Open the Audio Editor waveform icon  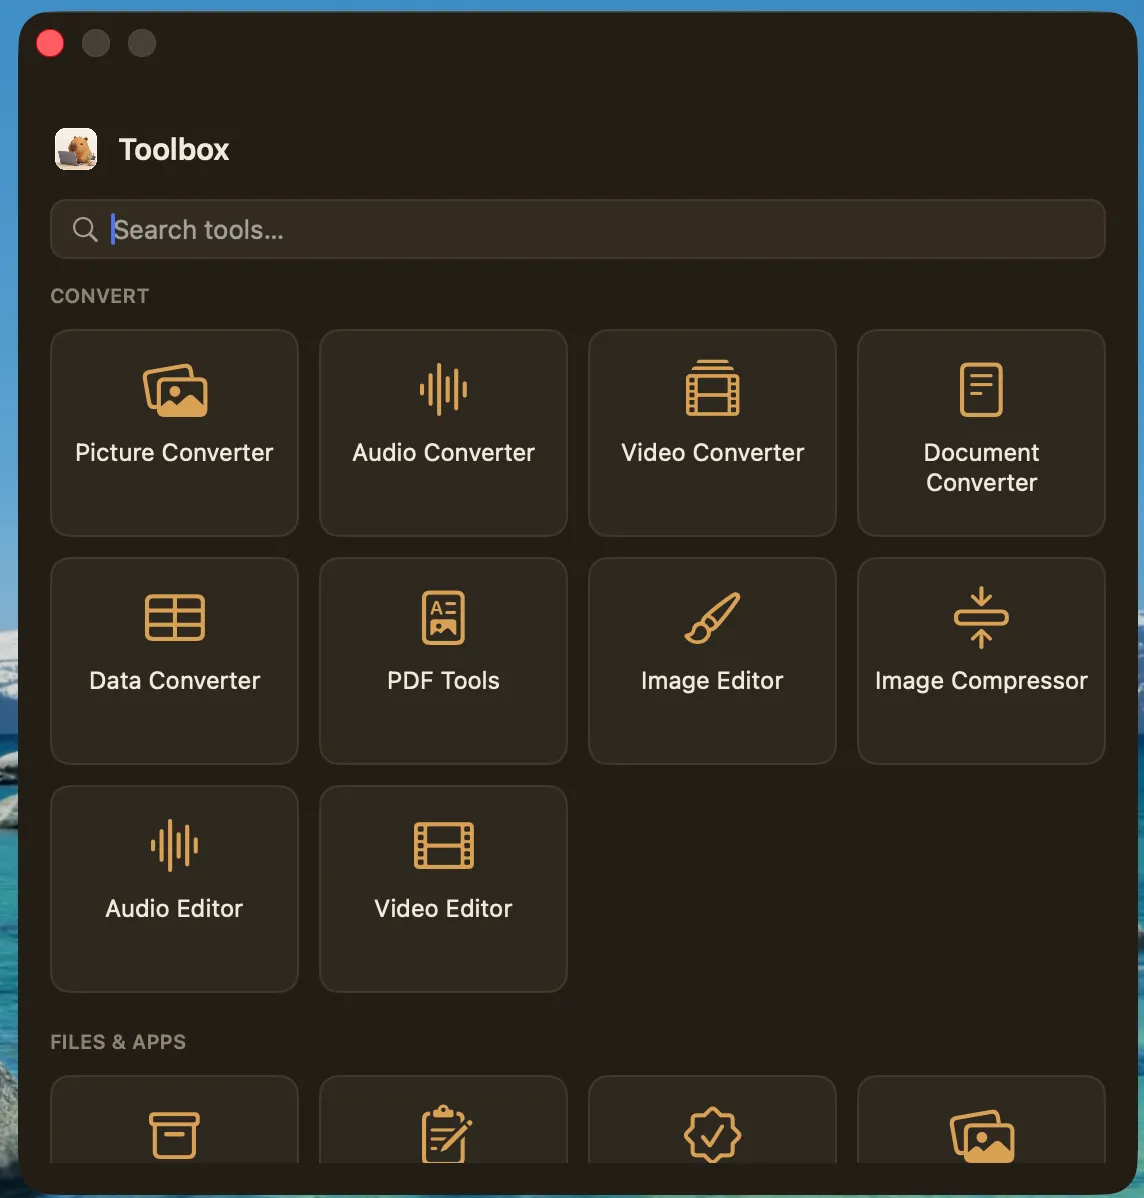coord(174,845)
